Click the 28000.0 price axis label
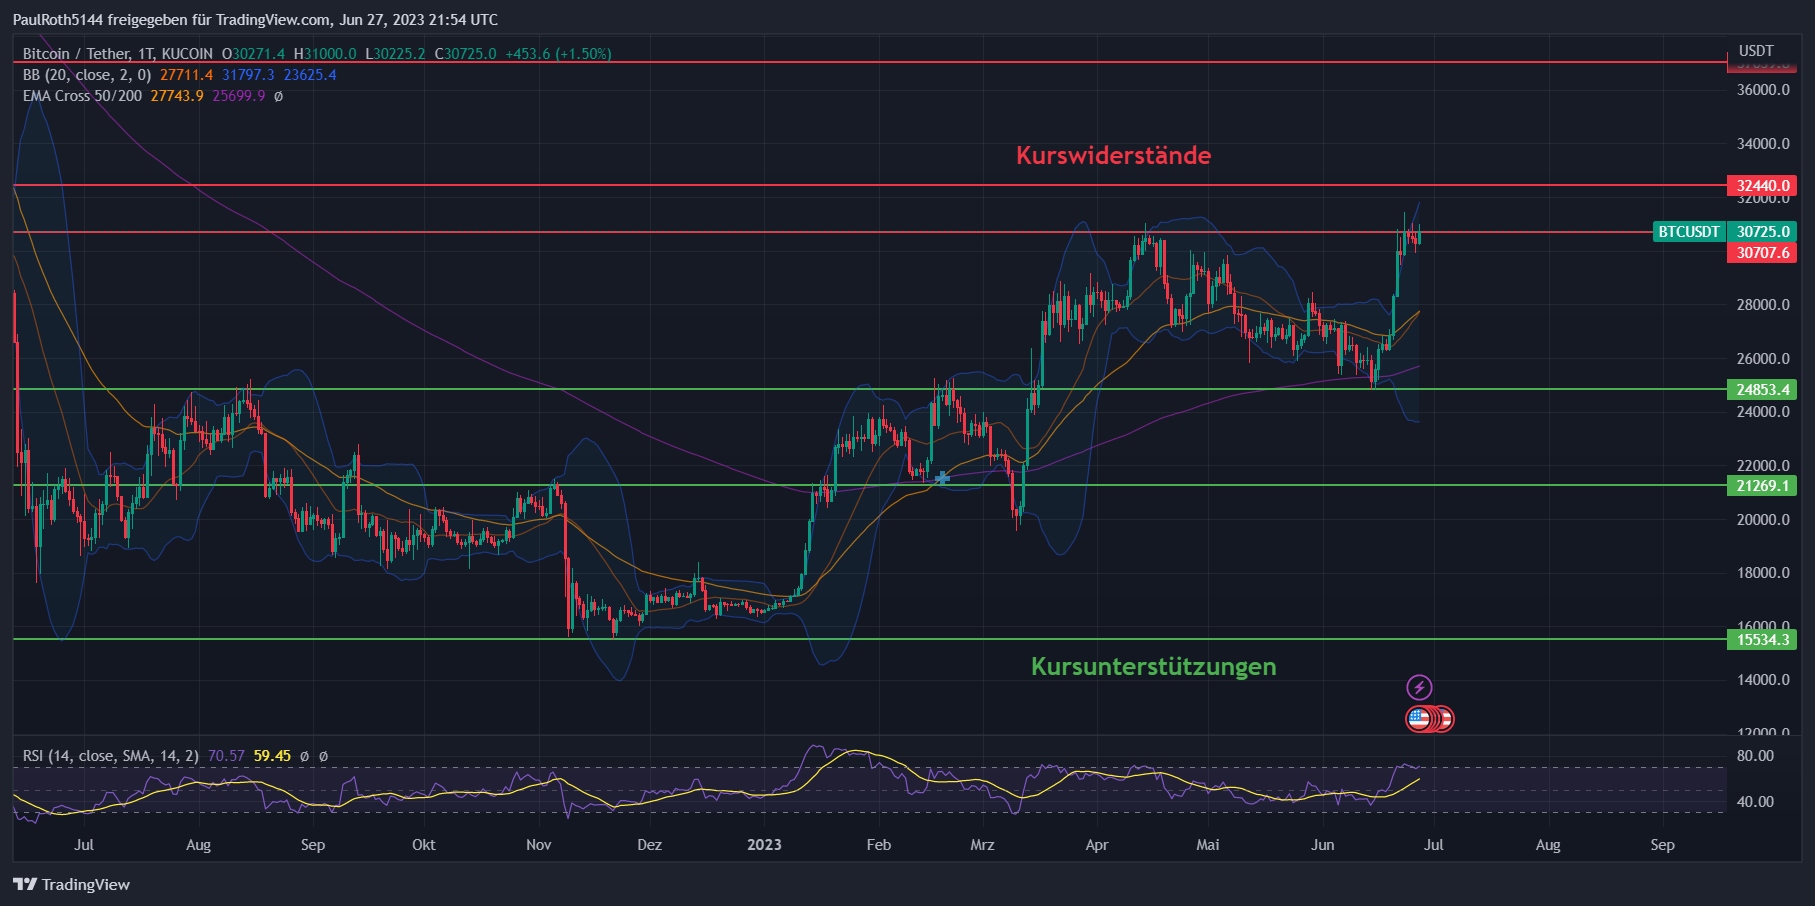The width and height of the screenshot is (1815, 906). point(1763,305)
